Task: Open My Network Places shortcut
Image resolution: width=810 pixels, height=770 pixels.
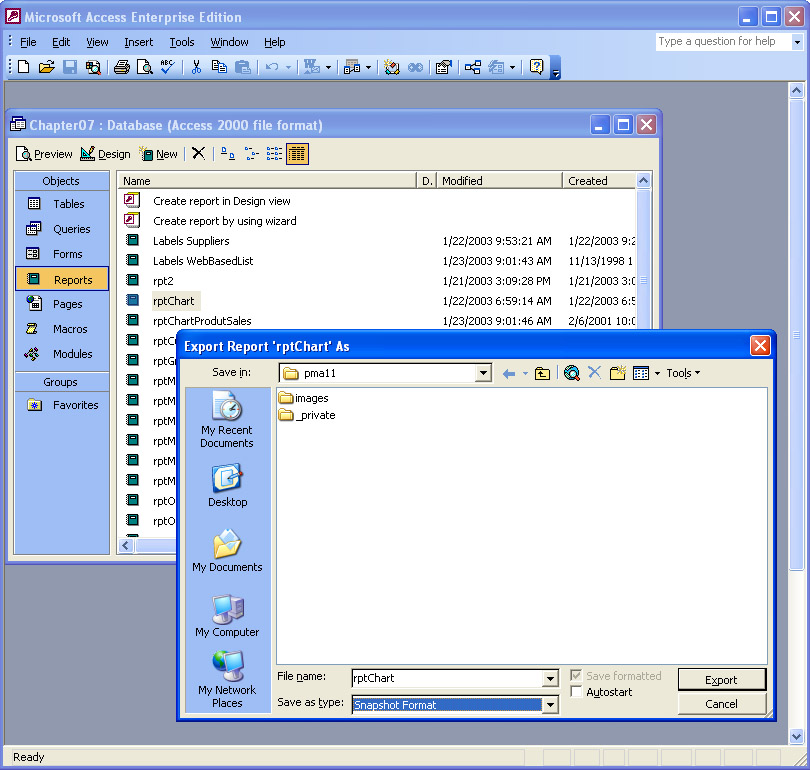Action: pos(227,679)
